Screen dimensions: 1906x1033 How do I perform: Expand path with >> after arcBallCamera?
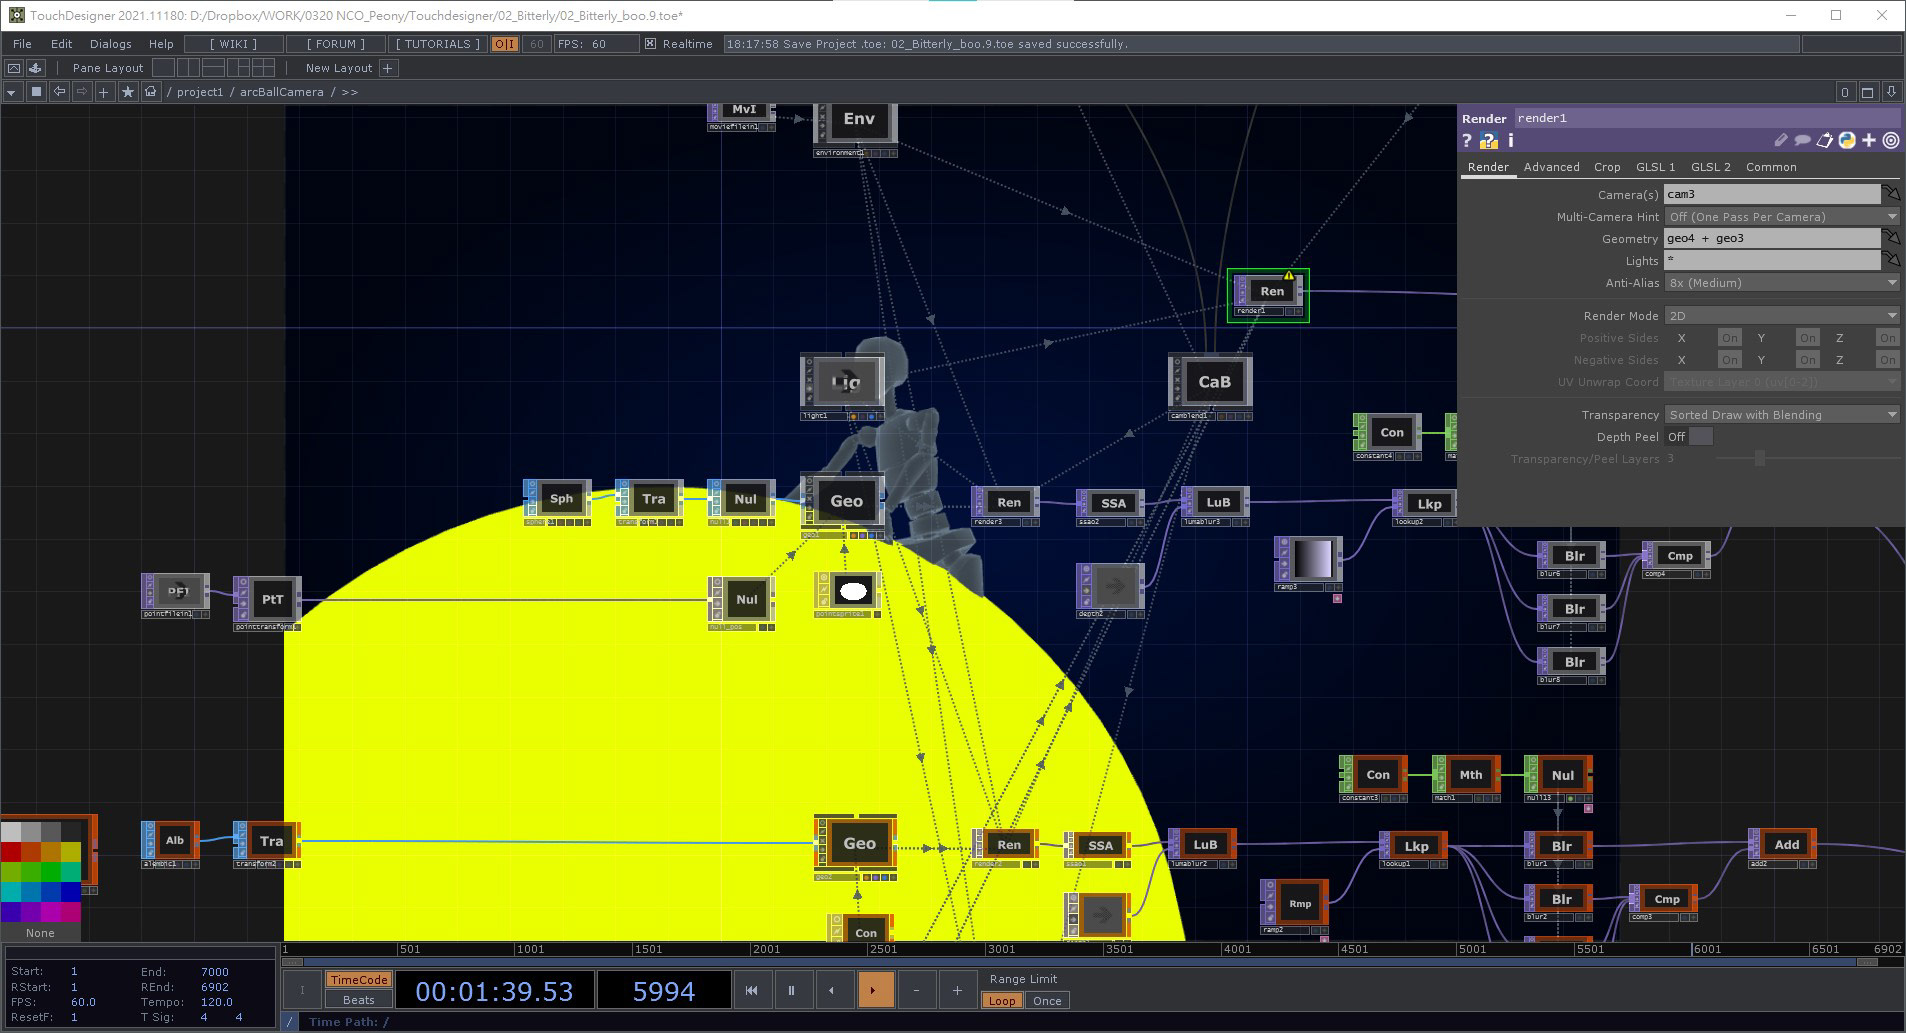click(x=349, y=92)
